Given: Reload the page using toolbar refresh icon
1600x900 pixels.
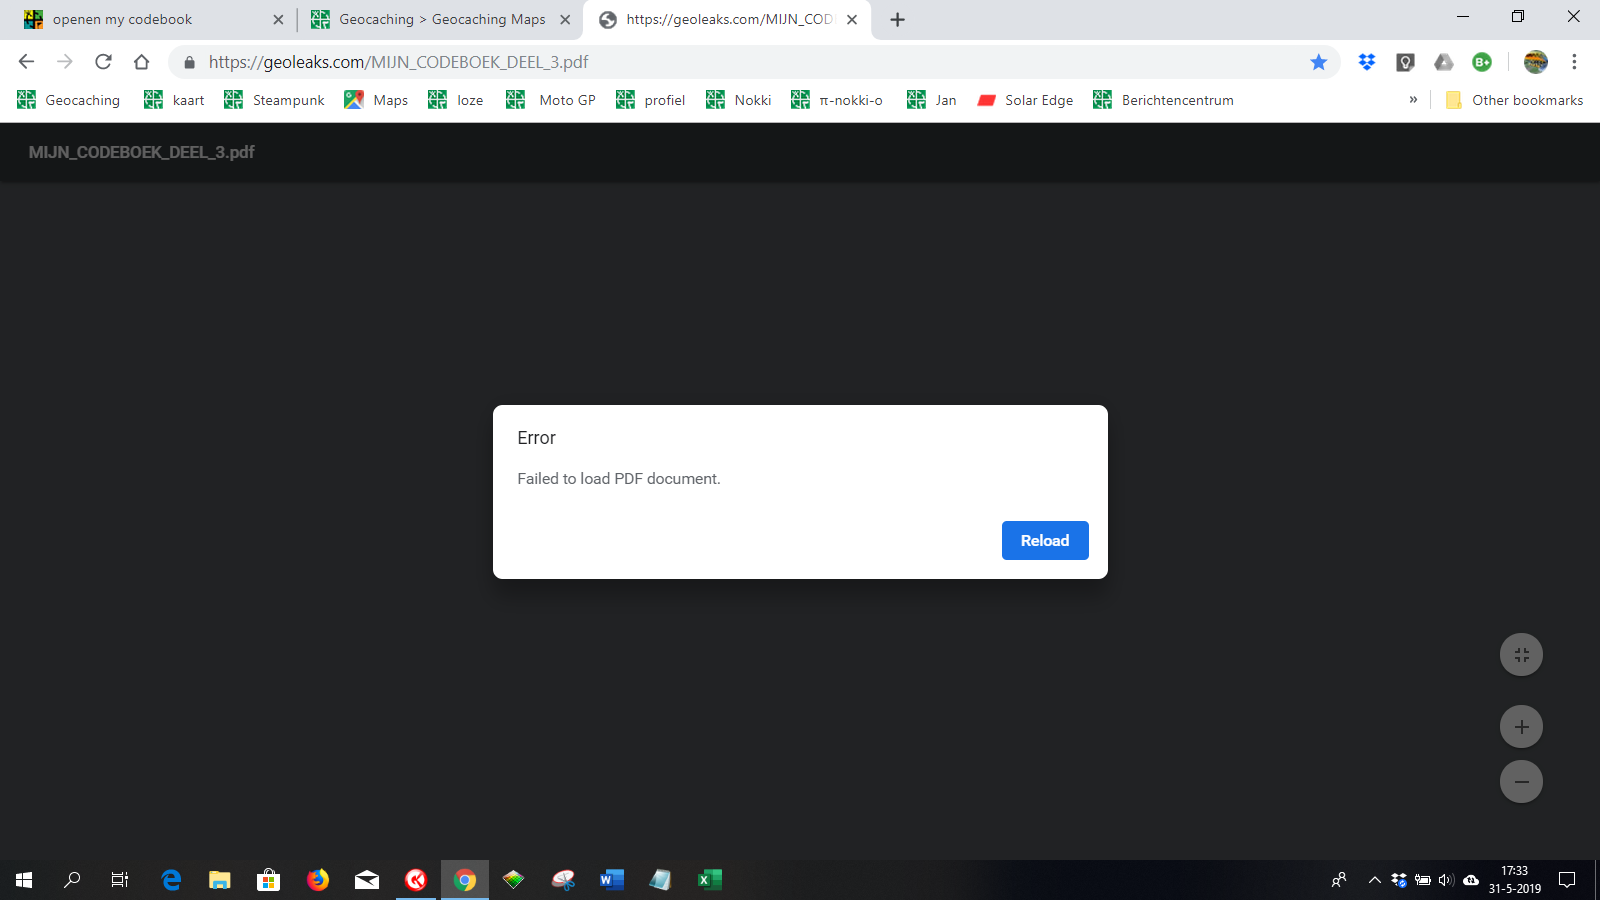Looking at the screenshot, I should coord(103,62).
